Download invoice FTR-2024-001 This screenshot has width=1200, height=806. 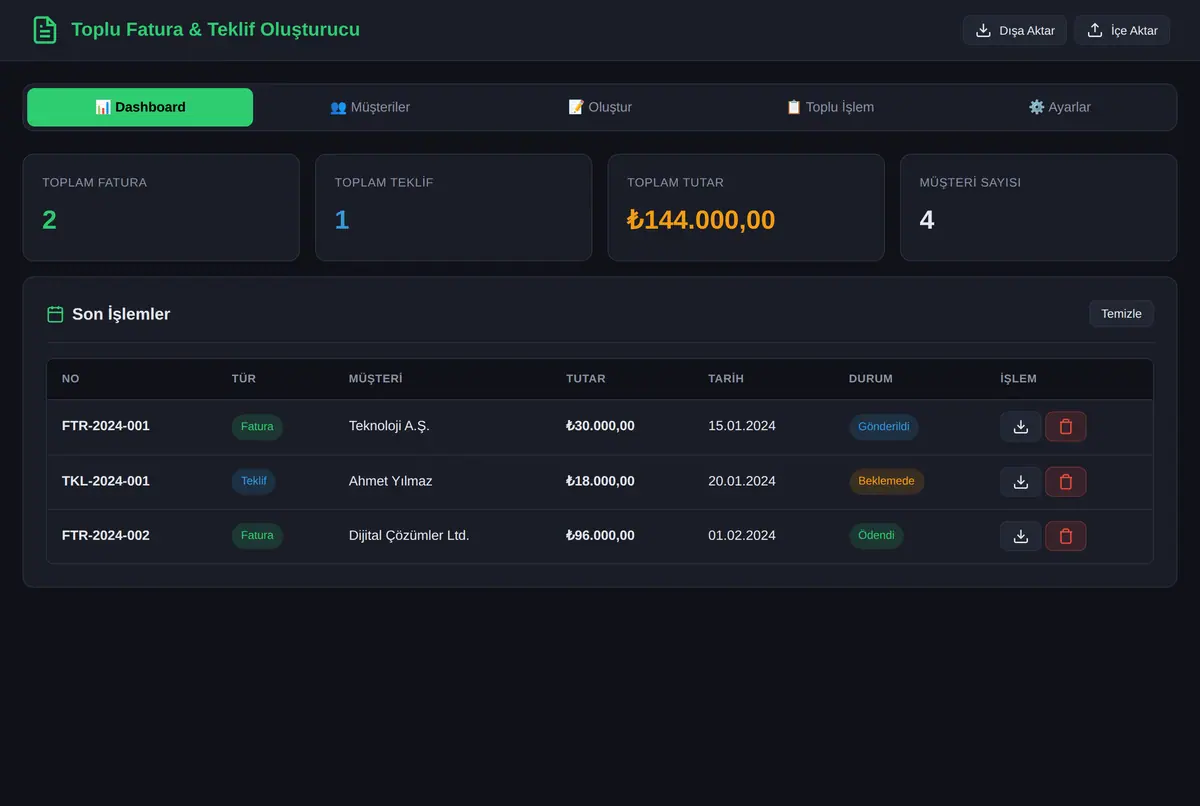pyautogui.click(x=1021, y=427)
